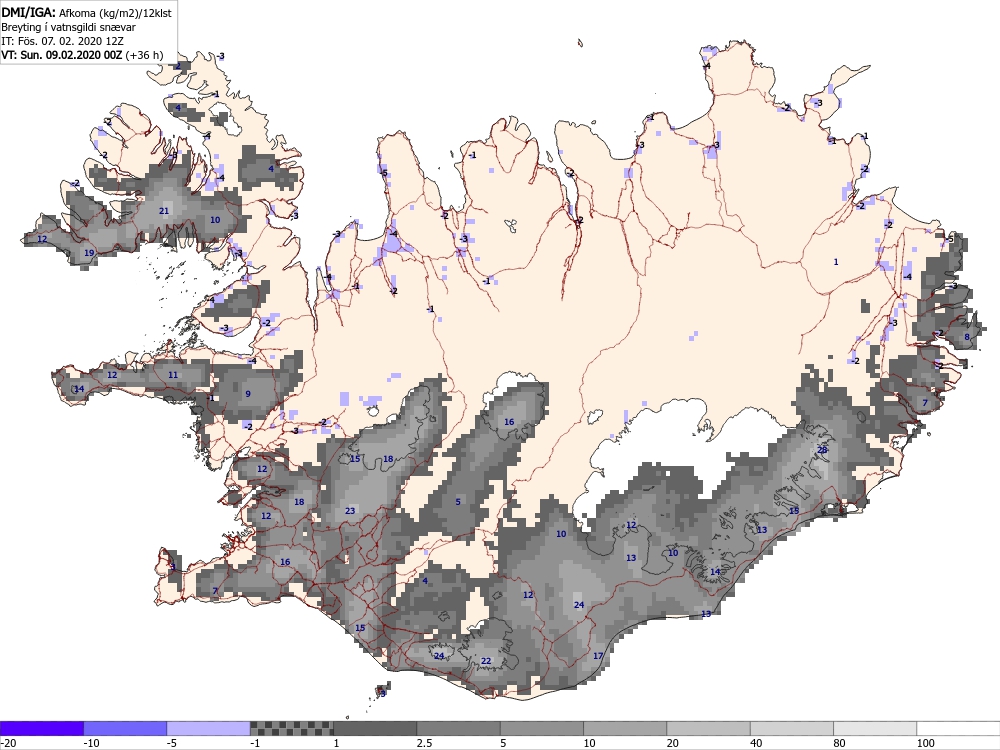
Task: Click the '80' legend scale label
Action: [x=841, y=743]
